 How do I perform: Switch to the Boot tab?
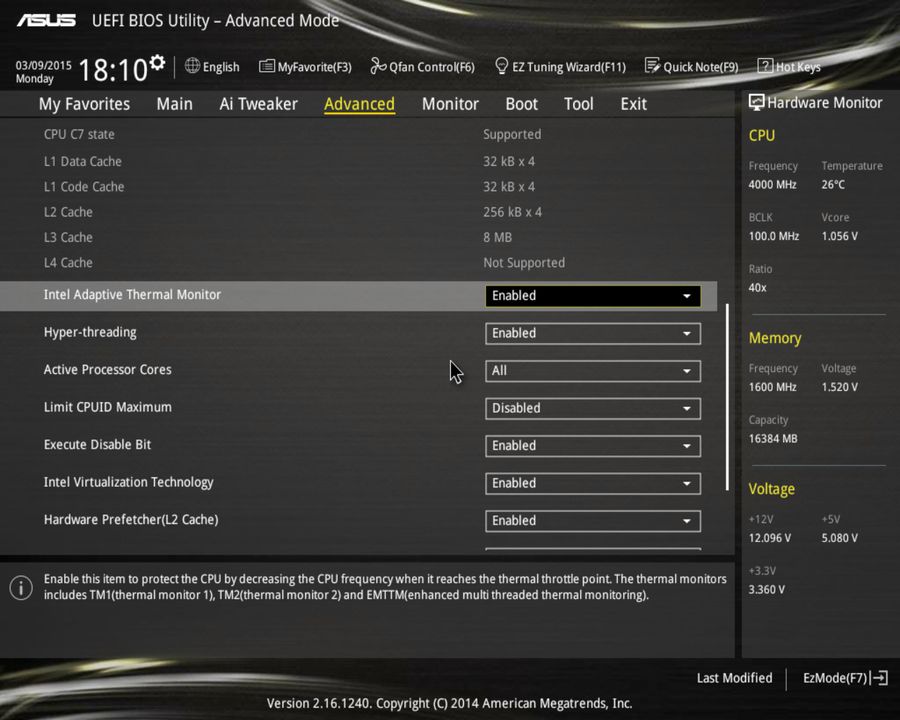click(521, 103)
